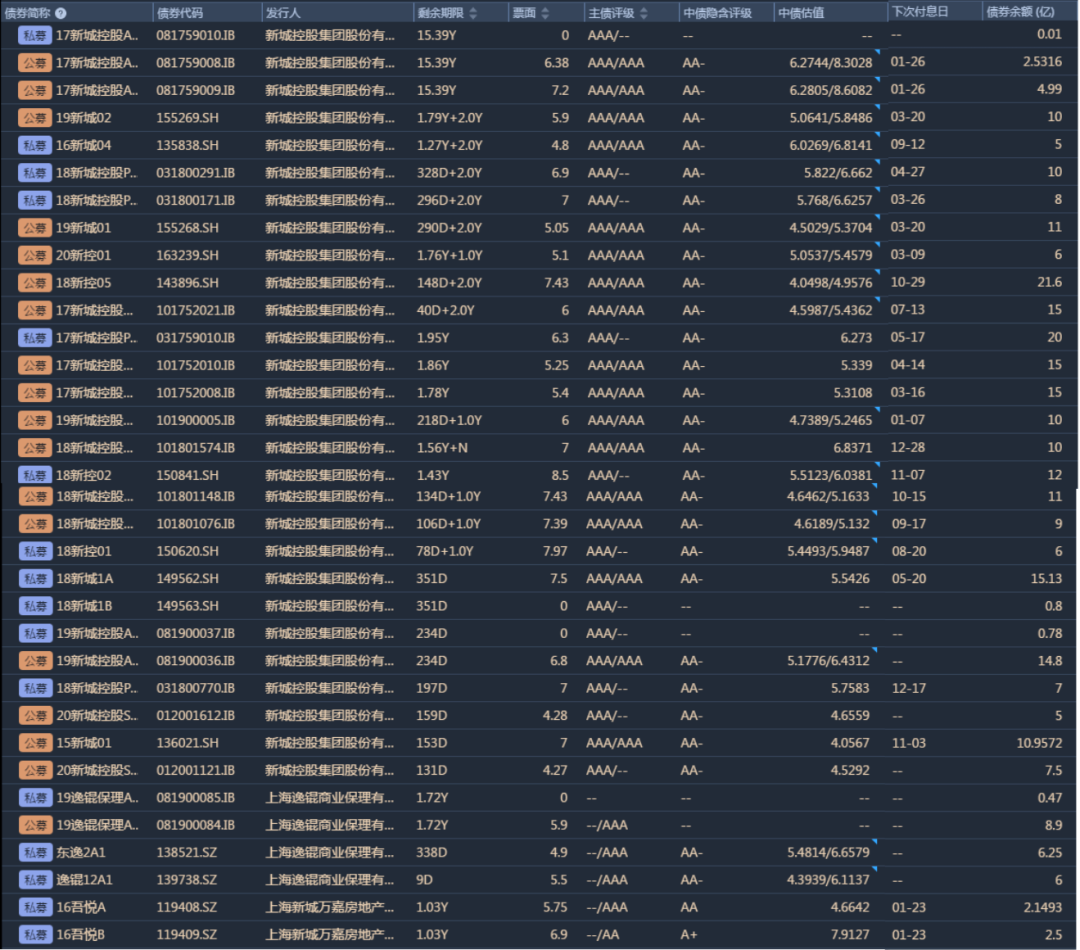Click the 私募 tag beside 东逸2A1
This screenshot has height=950, width=1080.
(x=35, y=852)
